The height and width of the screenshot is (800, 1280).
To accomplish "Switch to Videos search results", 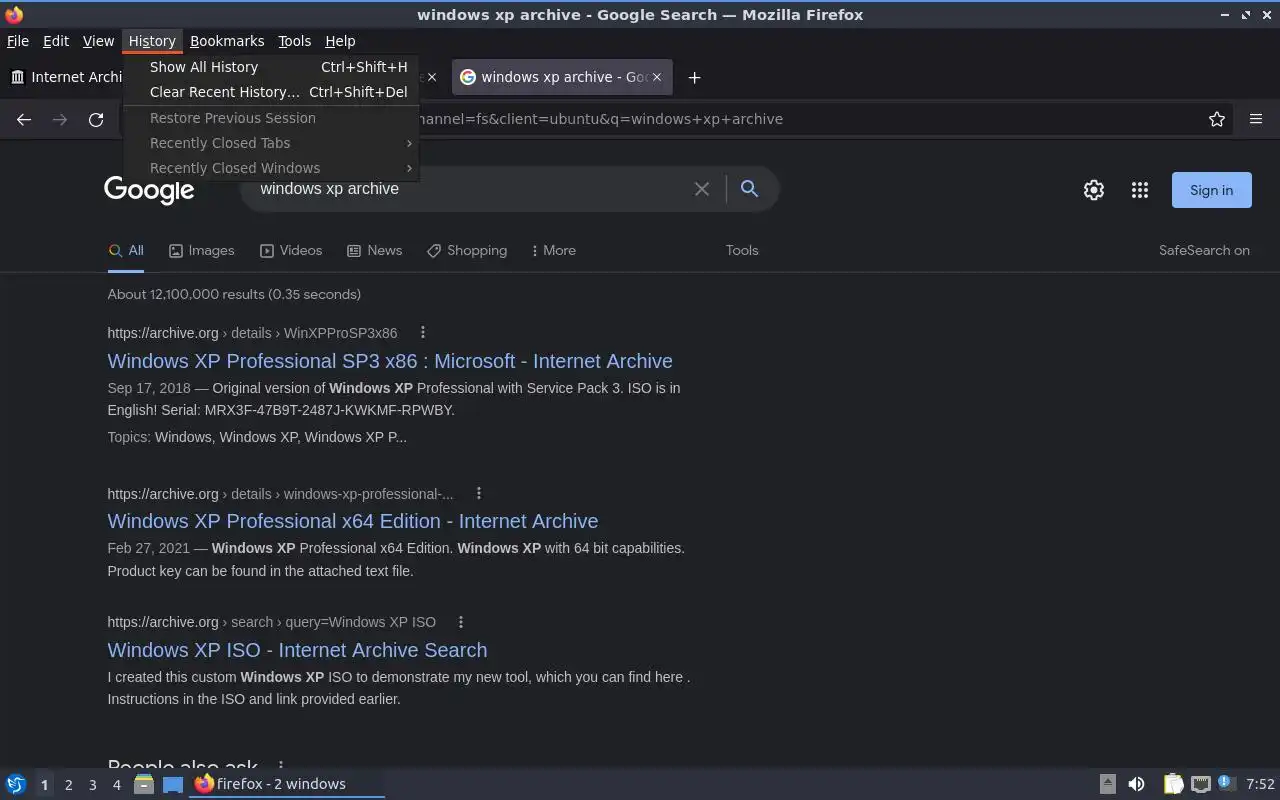I will (291, 250).
